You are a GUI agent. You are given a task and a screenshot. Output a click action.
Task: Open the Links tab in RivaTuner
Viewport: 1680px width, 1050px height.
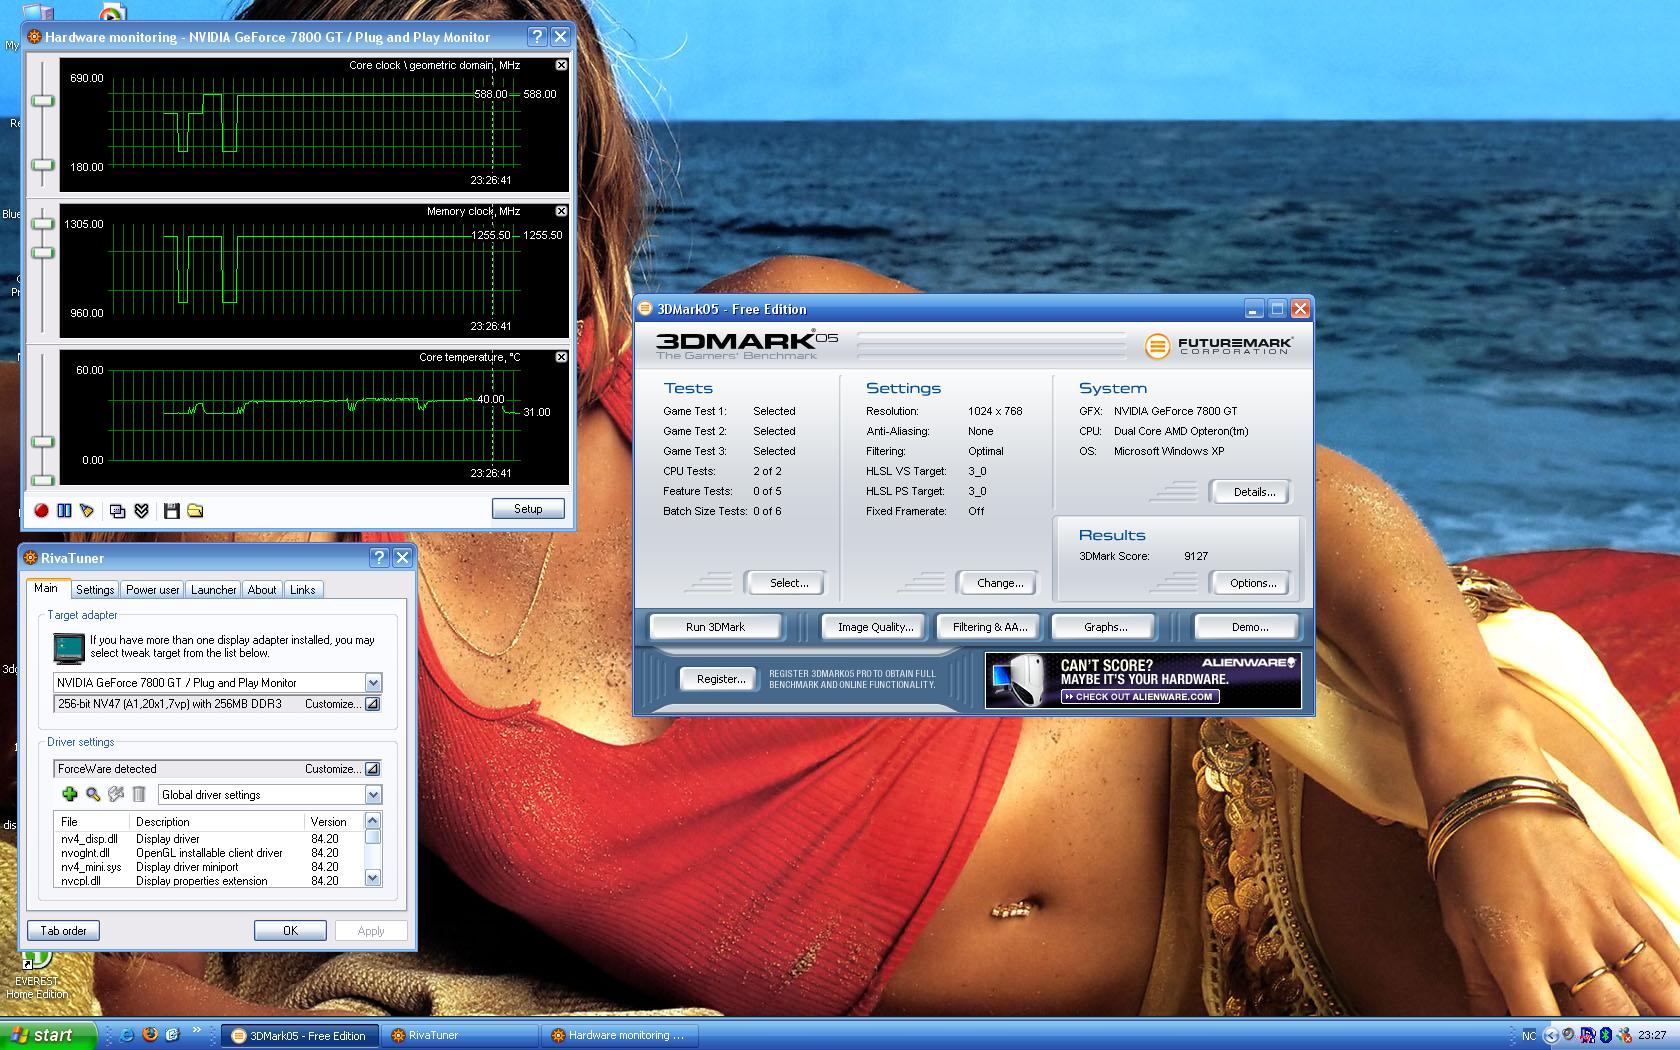click(302, 590)
